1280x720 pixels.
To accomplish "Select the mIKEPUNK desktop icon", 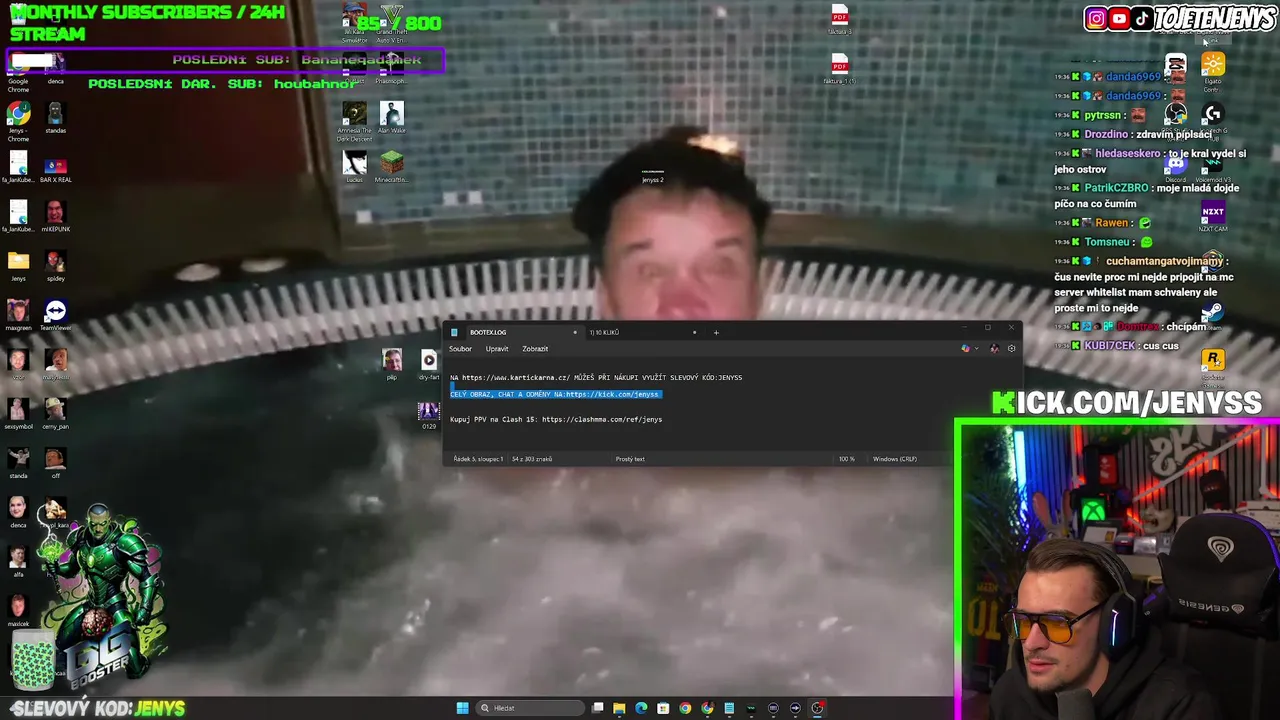I will tap(55, 216).
